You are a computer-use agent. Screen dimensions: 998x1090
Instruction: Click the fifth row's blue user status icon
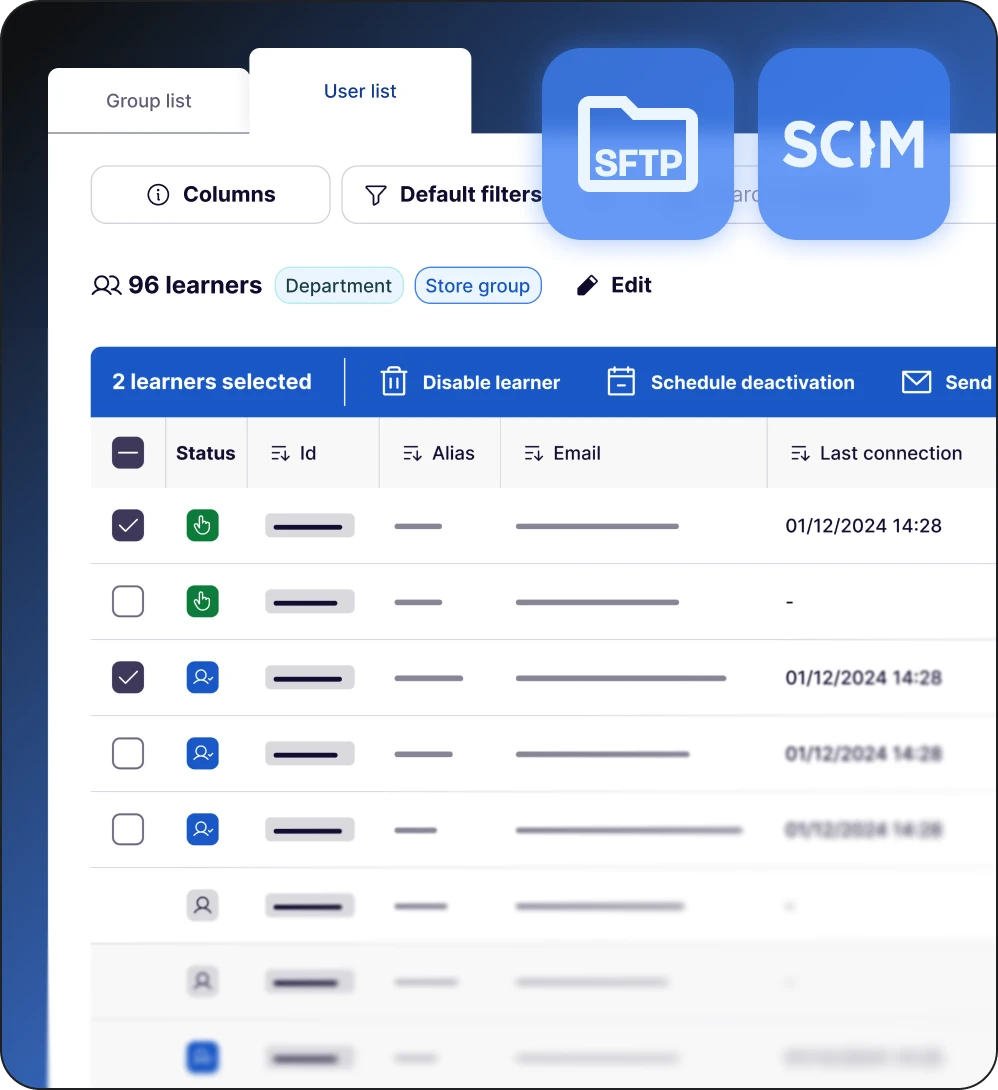202,829
